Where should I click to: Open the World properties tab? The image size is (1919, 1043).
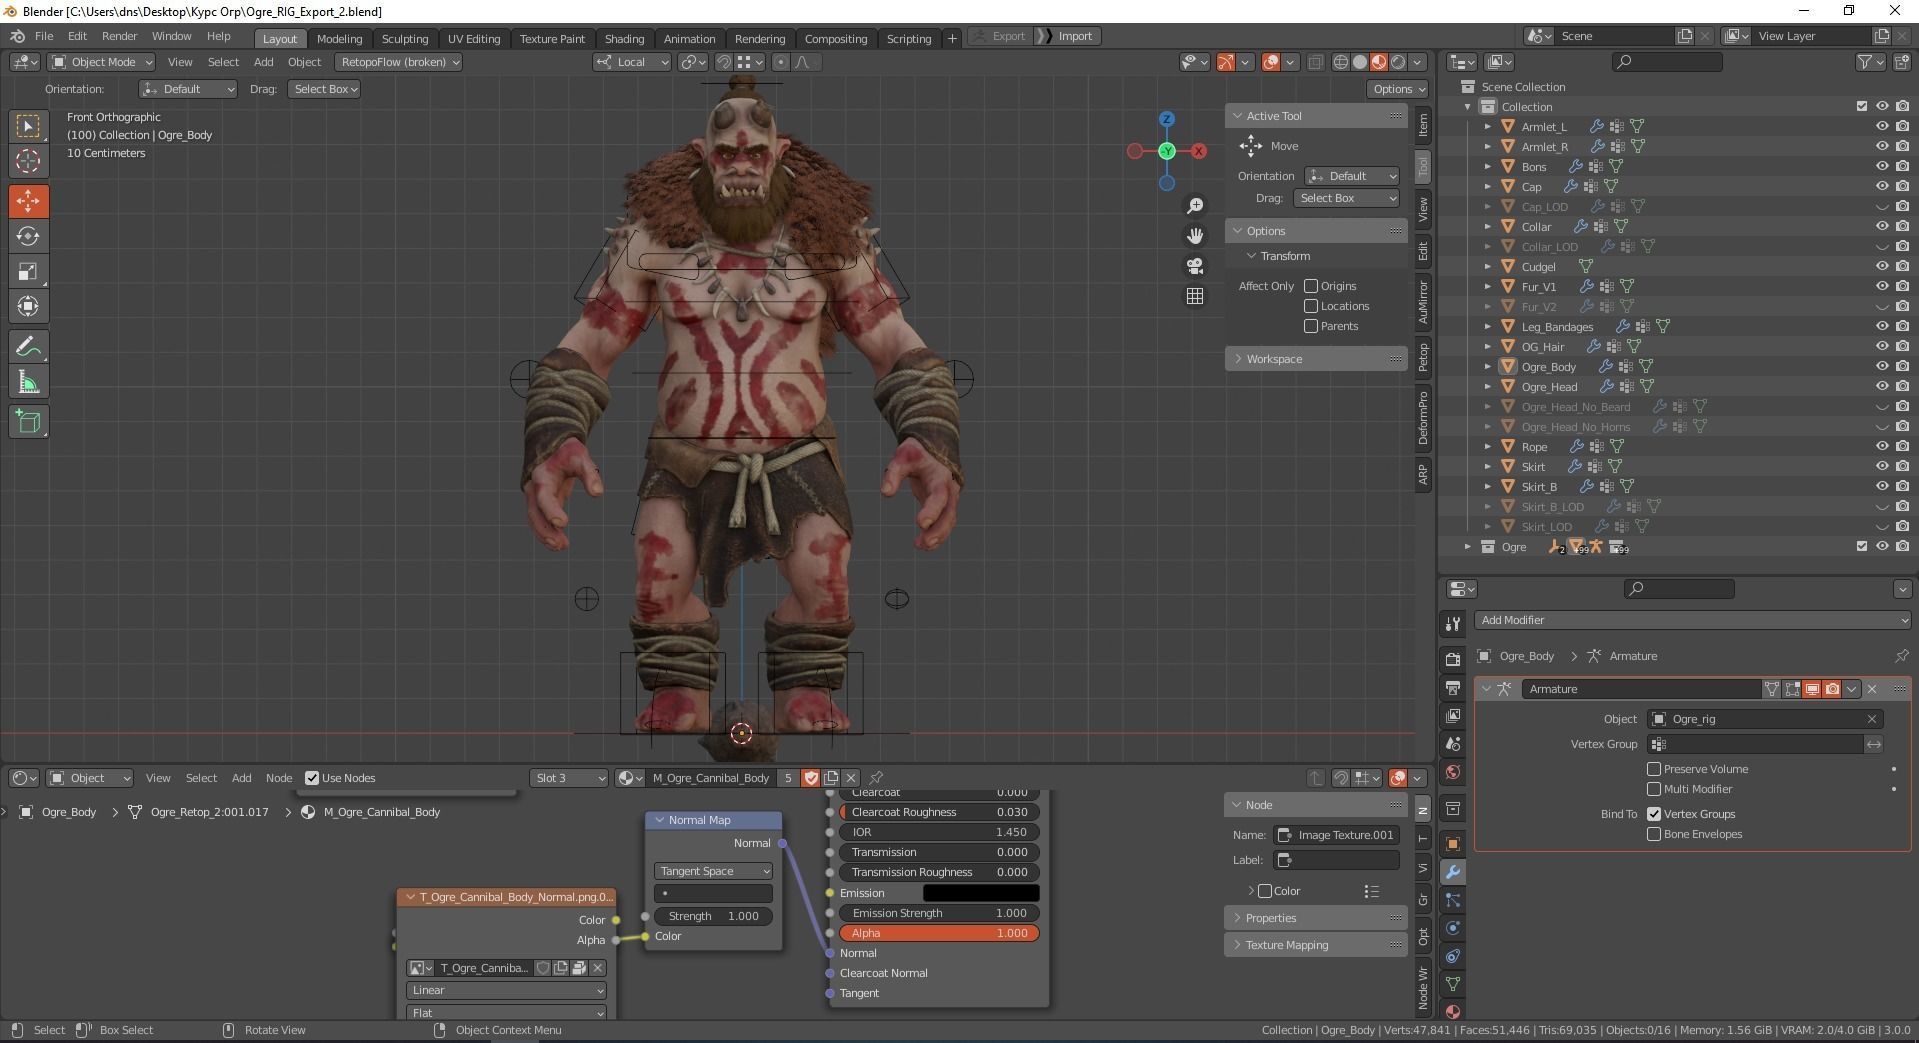[1453, 772]
